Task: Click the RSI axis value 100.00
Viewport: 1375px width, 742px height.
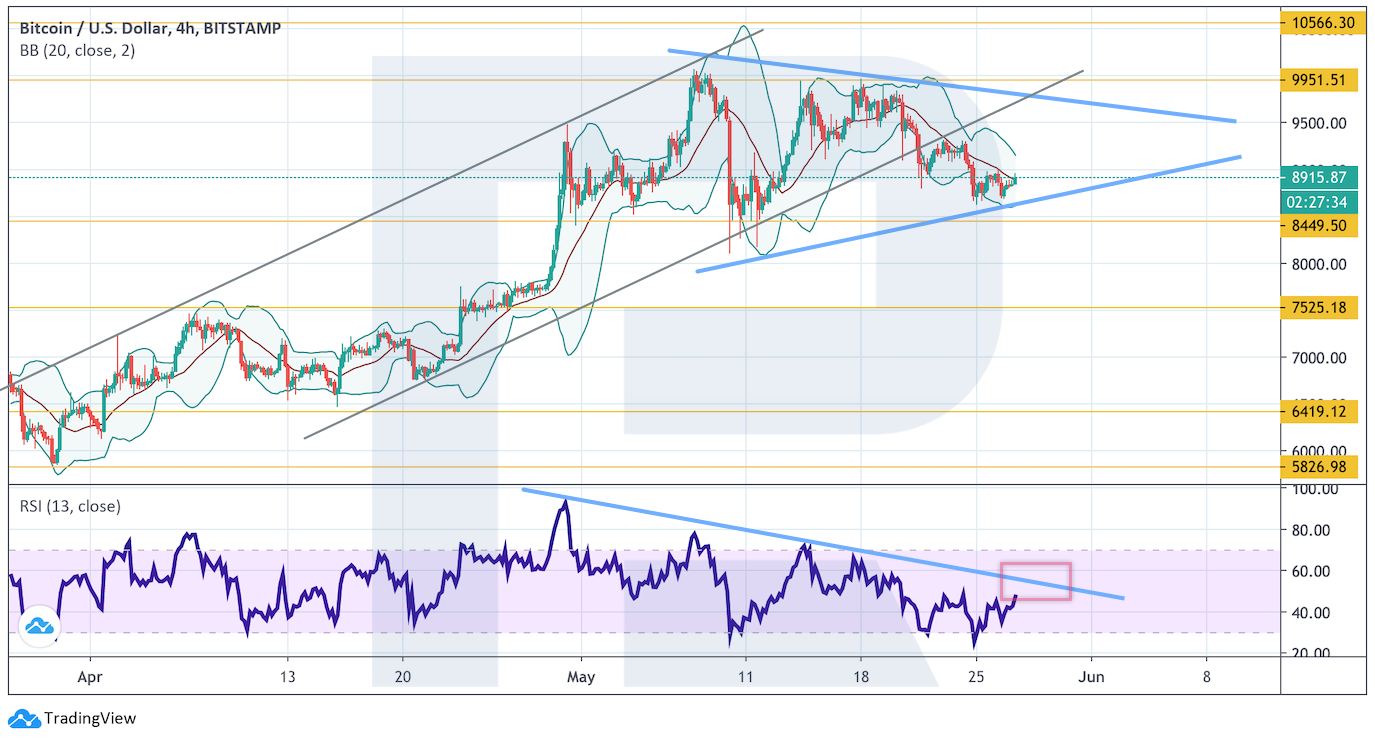Action: 1317,489
